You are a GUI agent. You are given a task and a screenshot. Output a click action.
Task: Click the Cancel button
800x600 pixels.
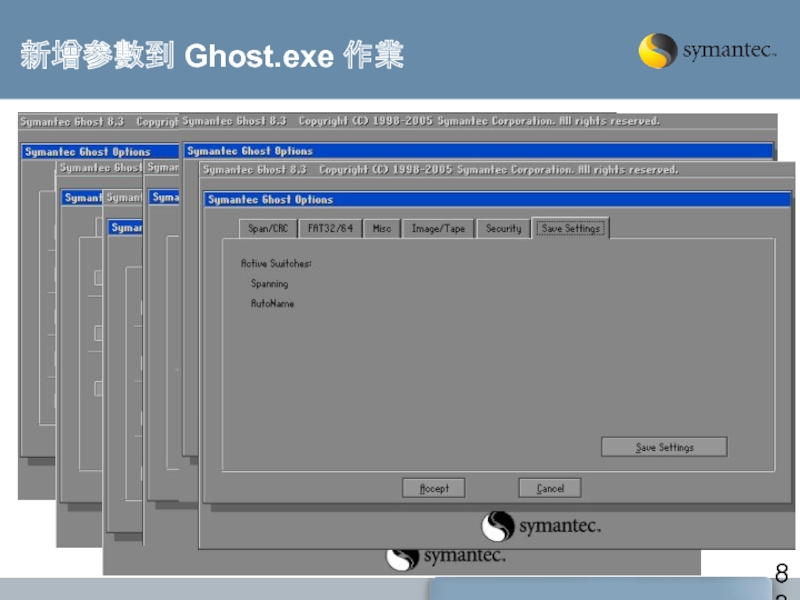[x=550, y=488]
